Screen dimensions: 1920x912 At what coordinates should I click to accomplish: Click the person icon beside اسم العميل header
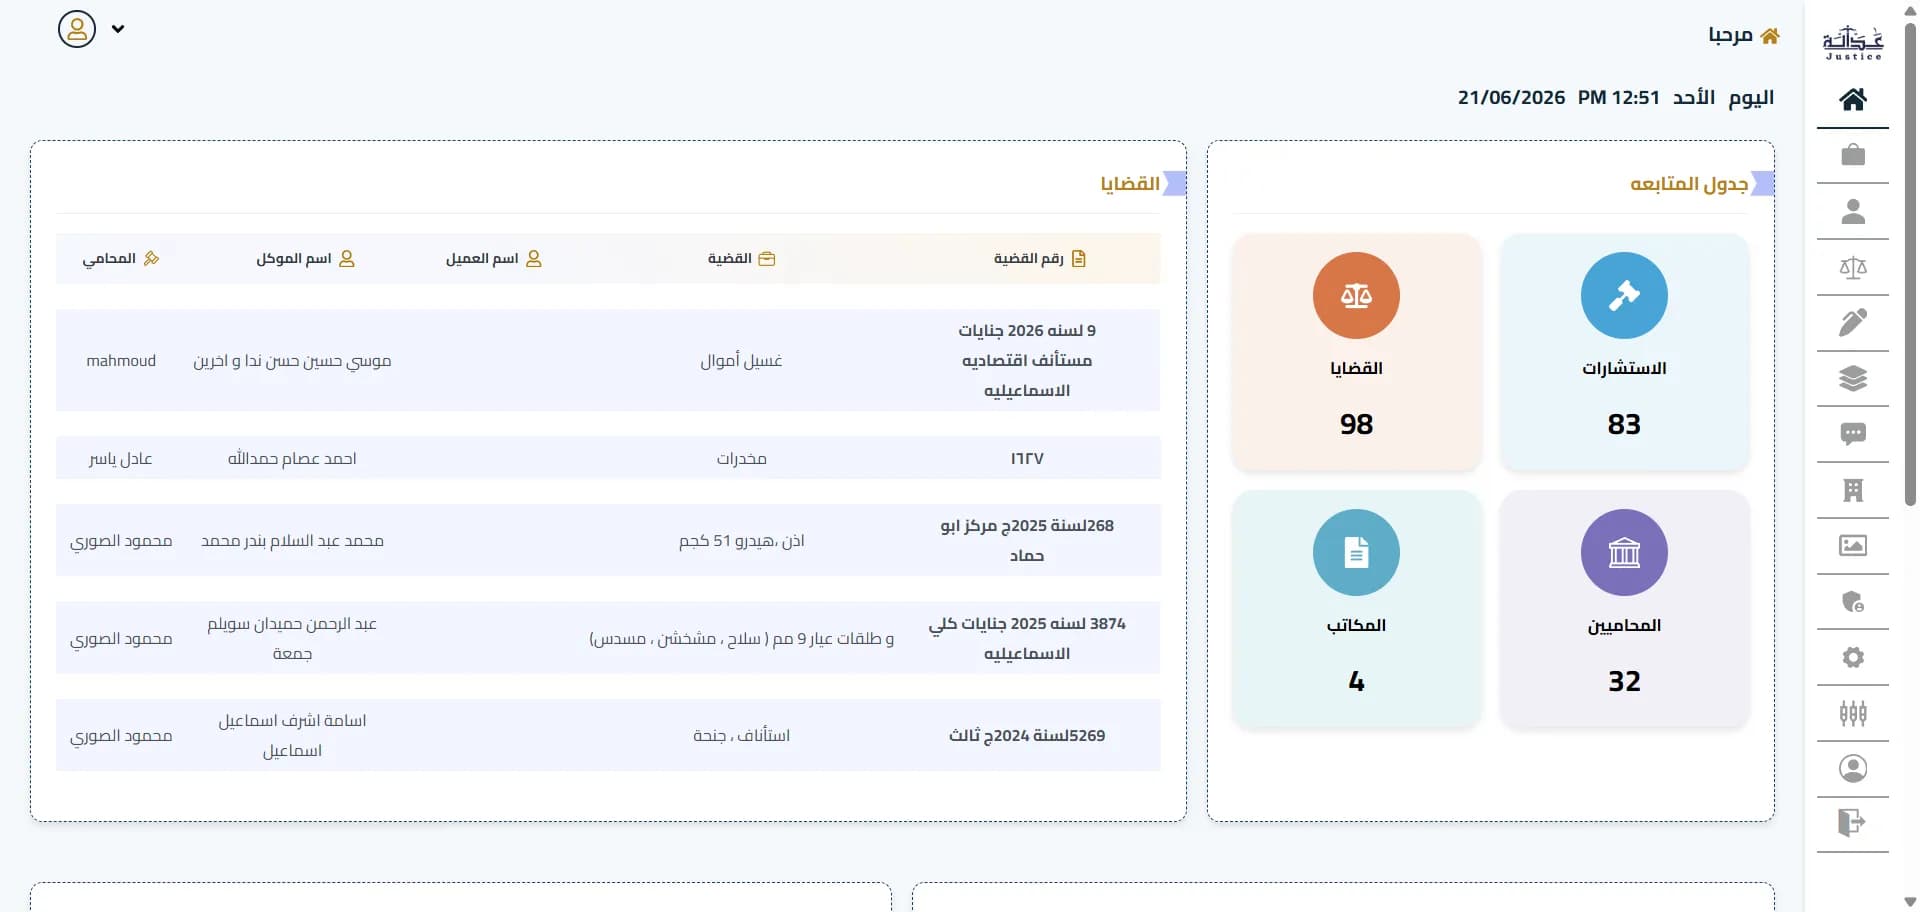pos(534,258)
